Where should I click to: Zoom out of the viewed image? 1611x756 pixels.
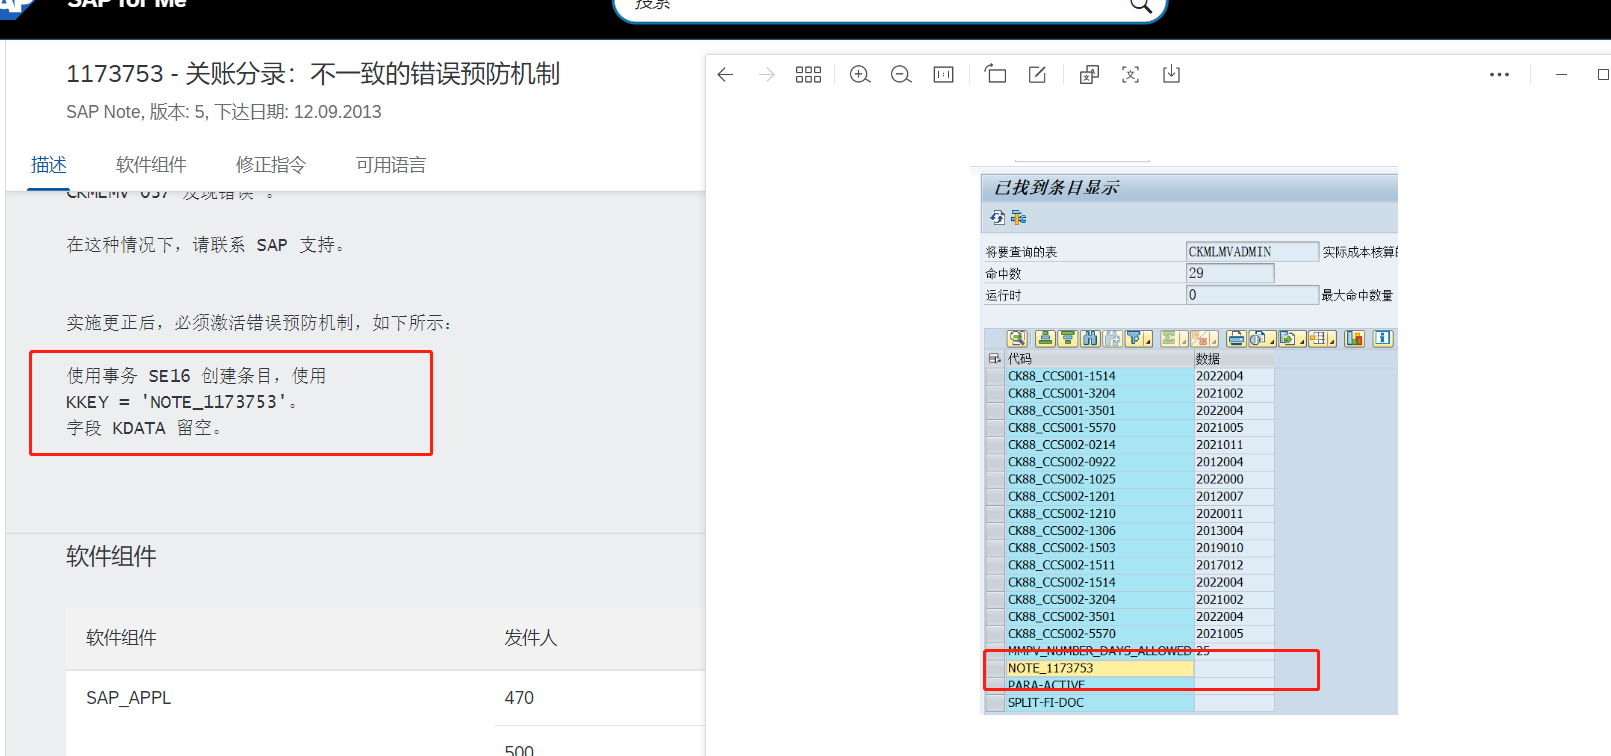tap(901, 75)
